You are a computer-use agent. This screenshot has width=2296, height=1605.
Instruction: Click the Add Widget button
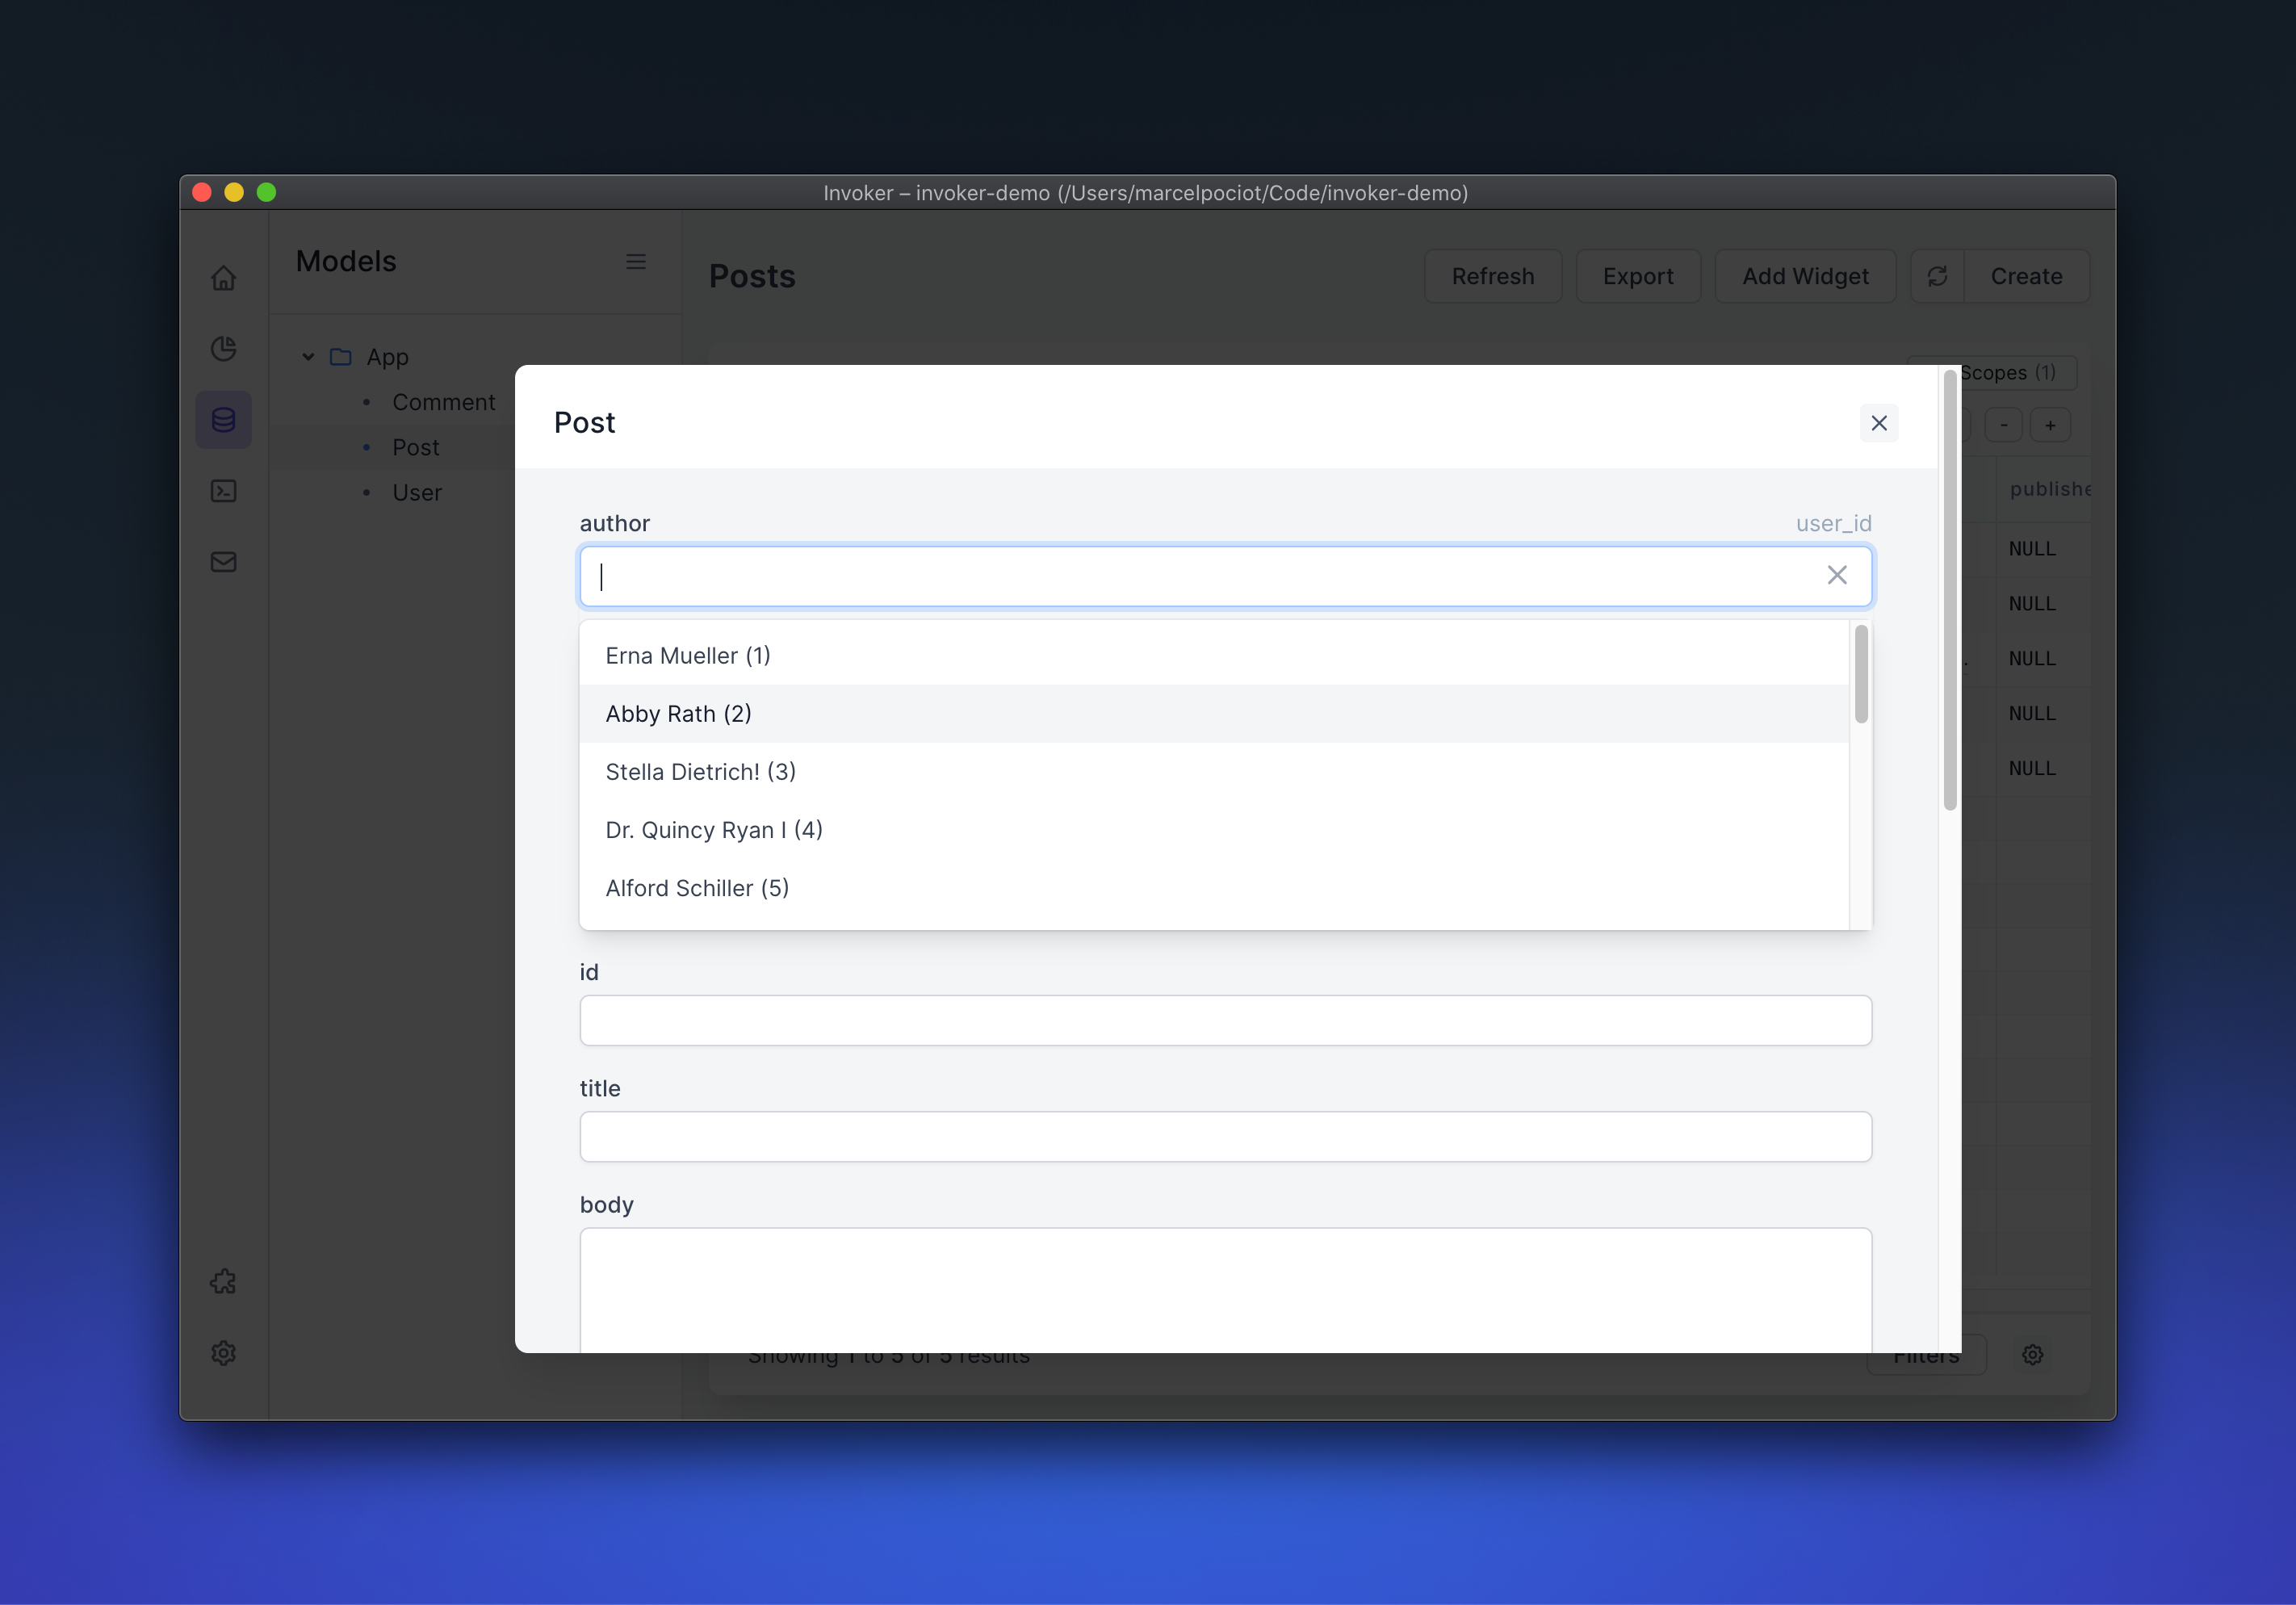point(1805,276)
